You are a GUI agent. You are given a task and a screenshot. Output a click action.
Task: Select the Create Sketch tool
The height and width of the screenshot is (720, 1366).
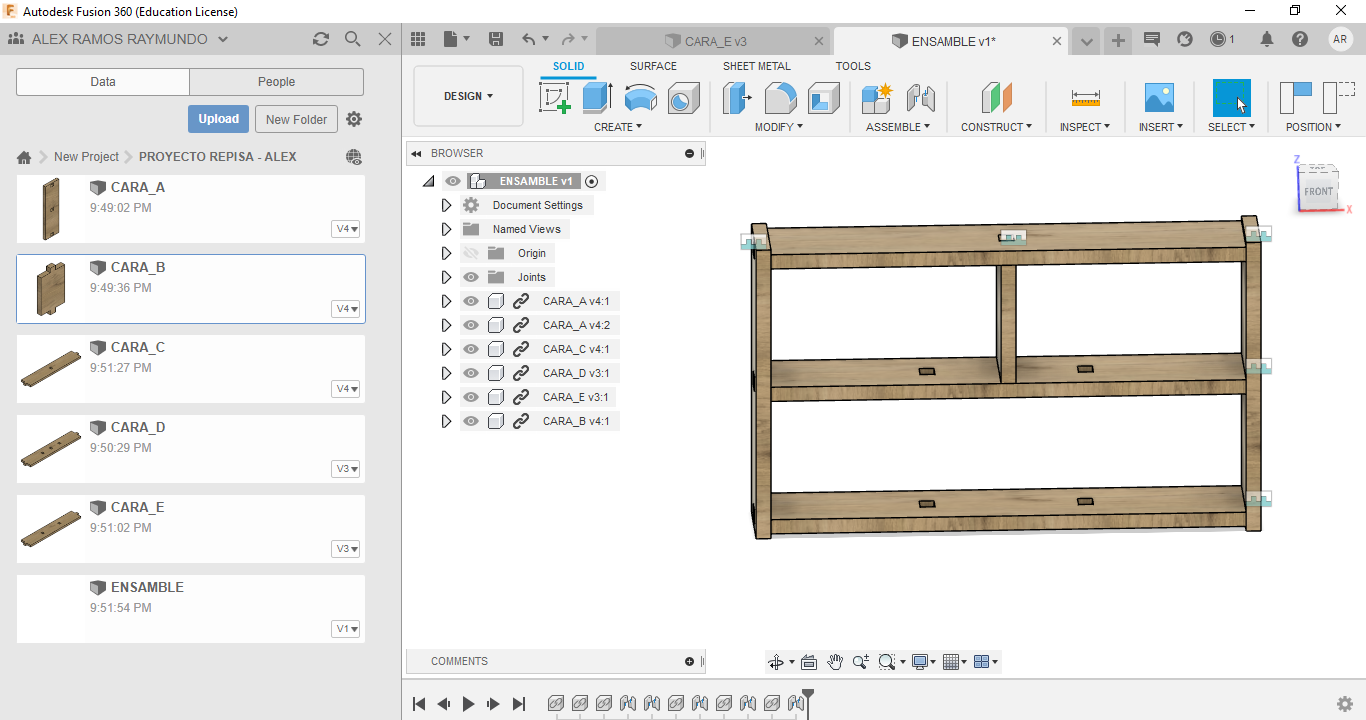pyautogui.click(x=555, y=98)
